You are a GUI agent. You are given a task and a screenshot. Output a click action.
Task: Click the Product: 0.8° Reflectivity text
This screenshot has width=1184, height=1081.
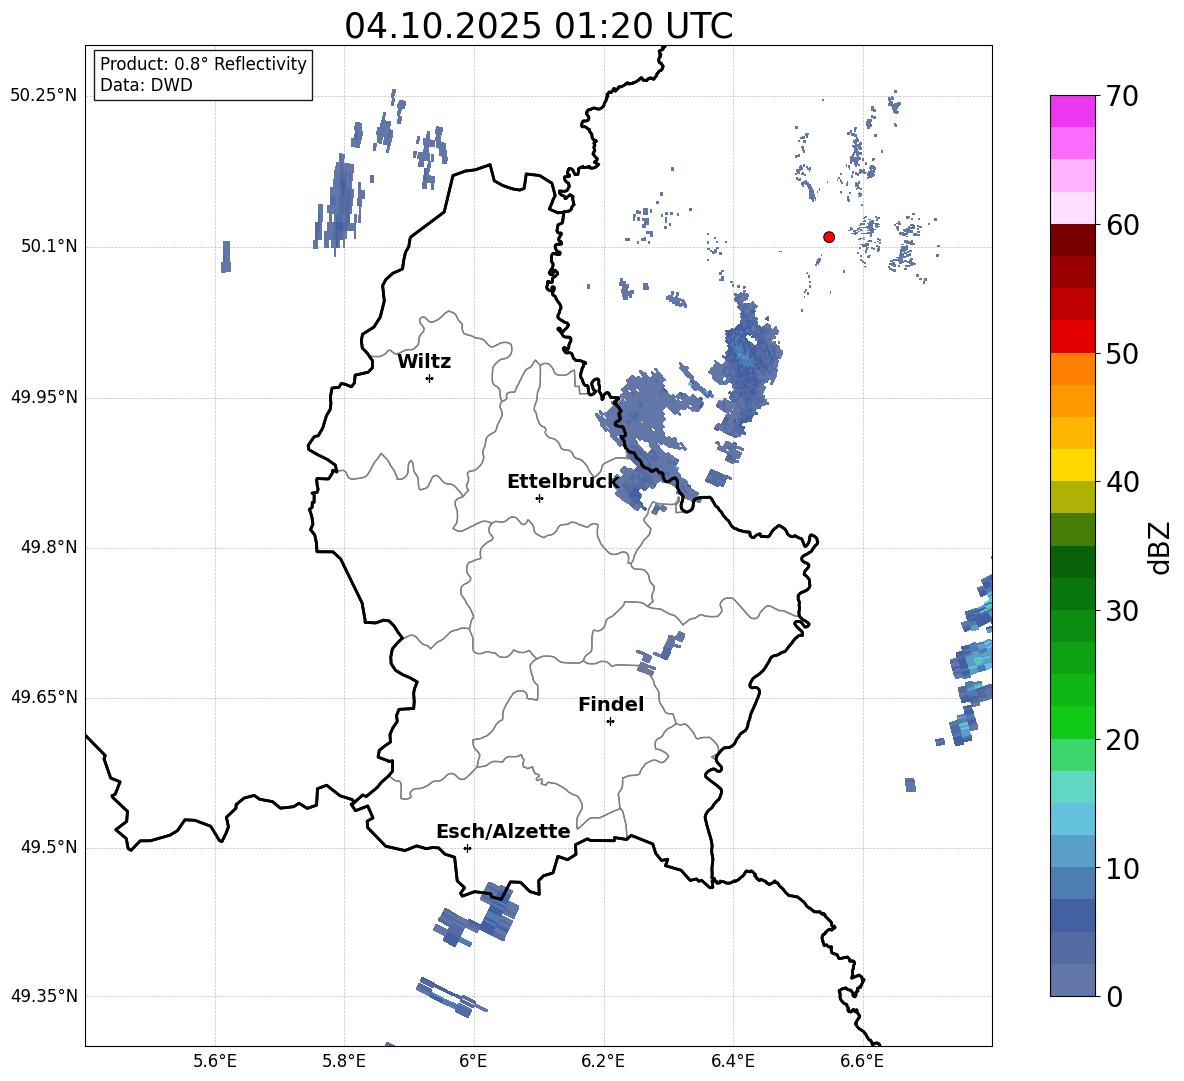tap(203, 64)
